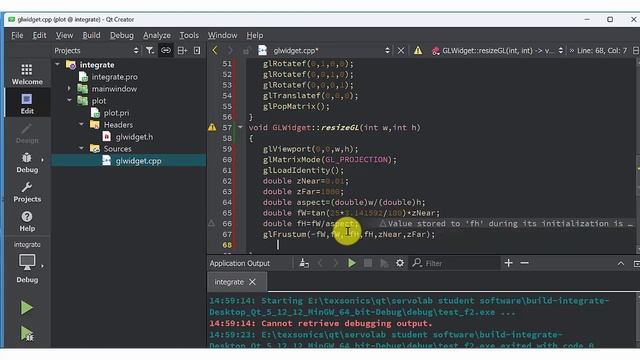Screen dimensions: 640x360
Task: Open the Analyze menu
Action: [157, 35]
